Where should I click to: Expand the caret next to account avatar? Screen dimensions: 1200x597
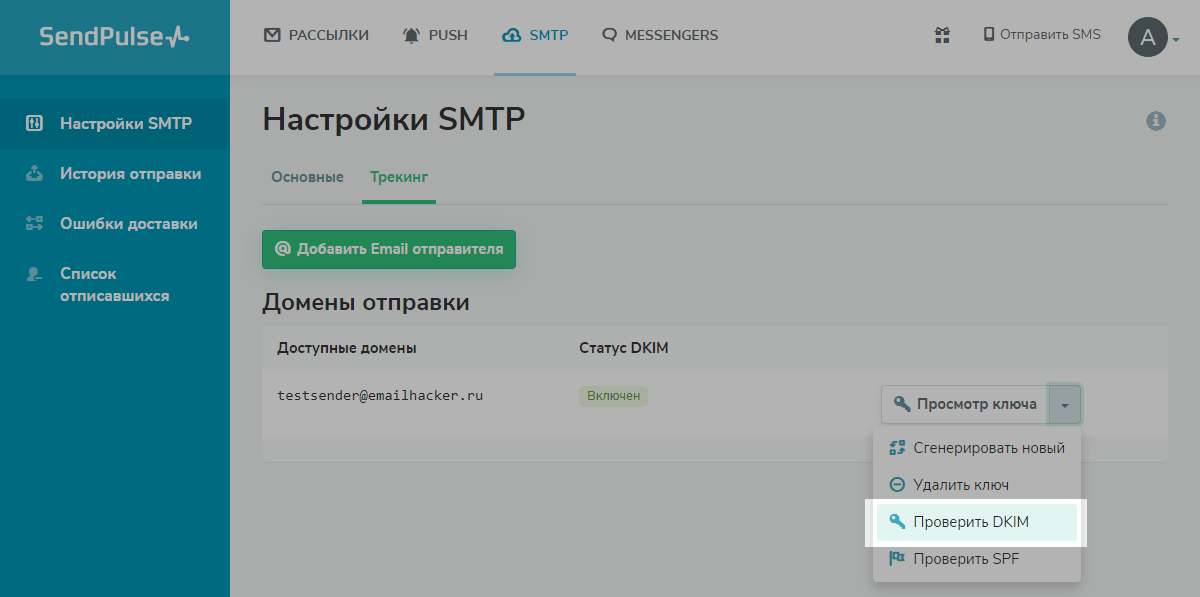pos(1176,40)
